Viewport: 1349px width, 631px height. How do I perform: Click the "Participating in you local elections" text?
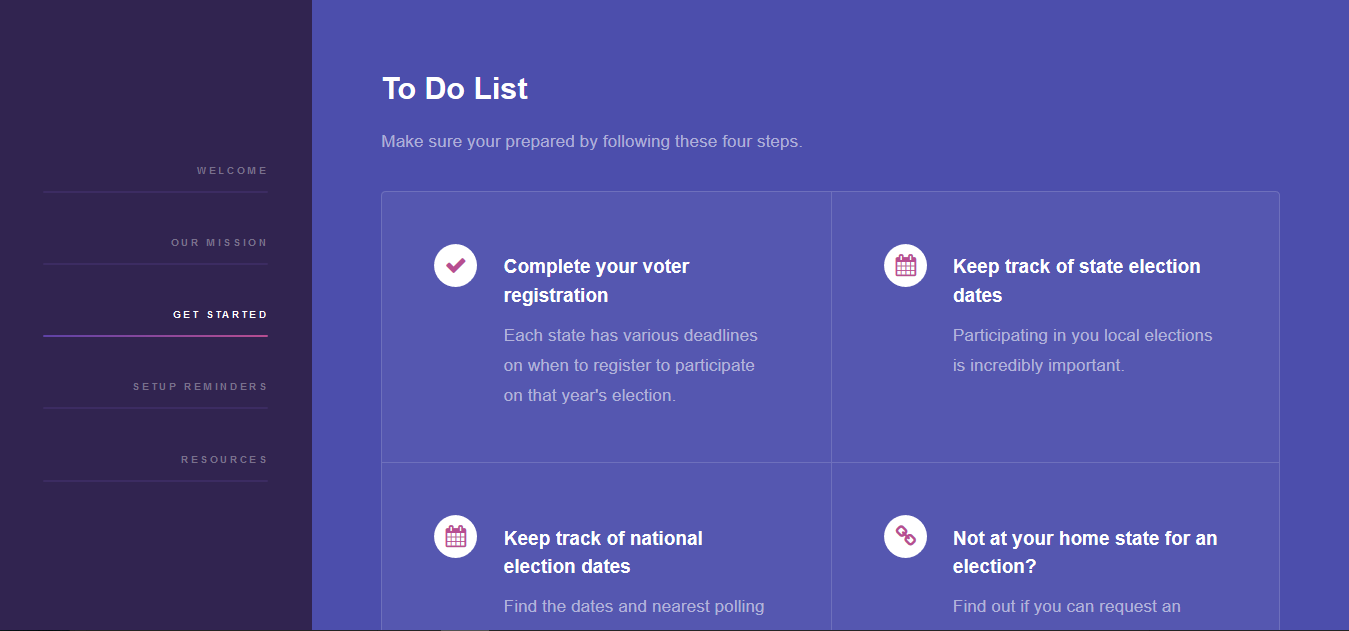1082,350
